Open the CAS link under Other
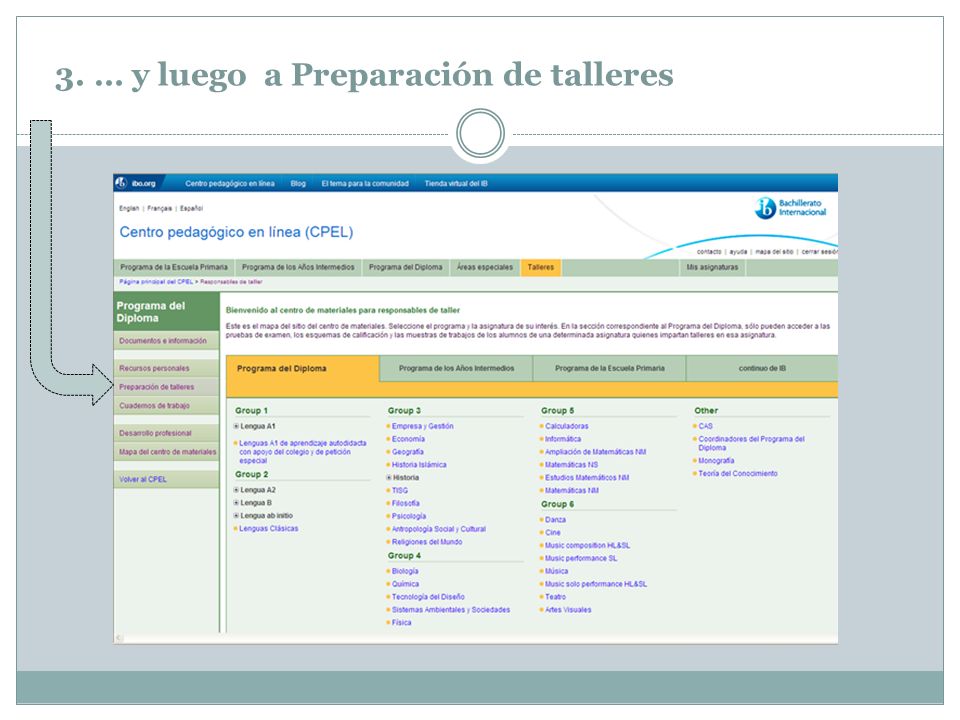 [705, 426]
